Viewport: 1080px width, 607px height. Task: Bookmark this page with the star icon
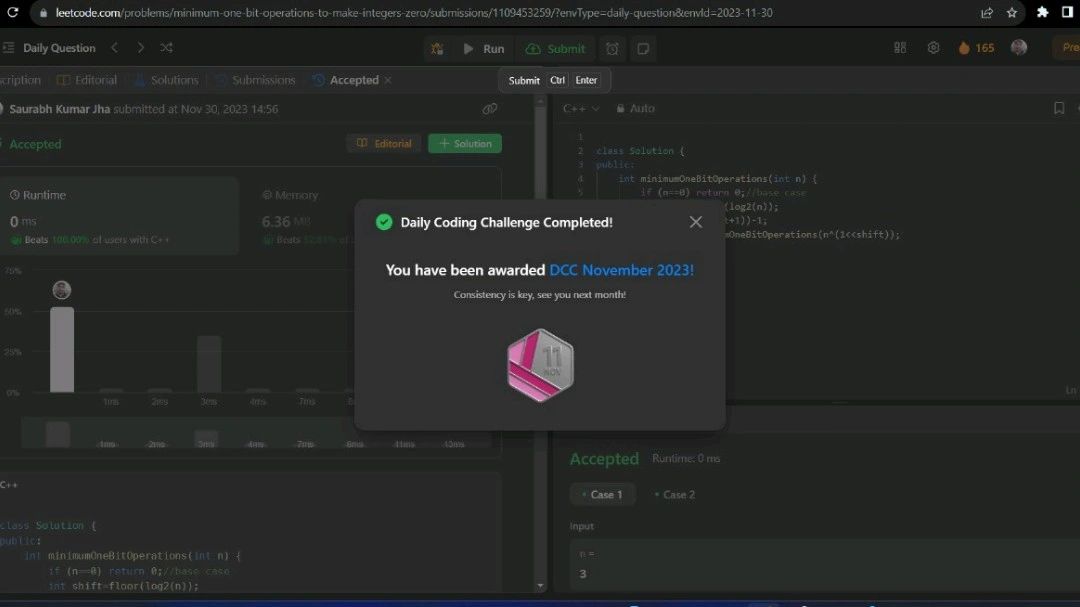(x=1011, y=12)
